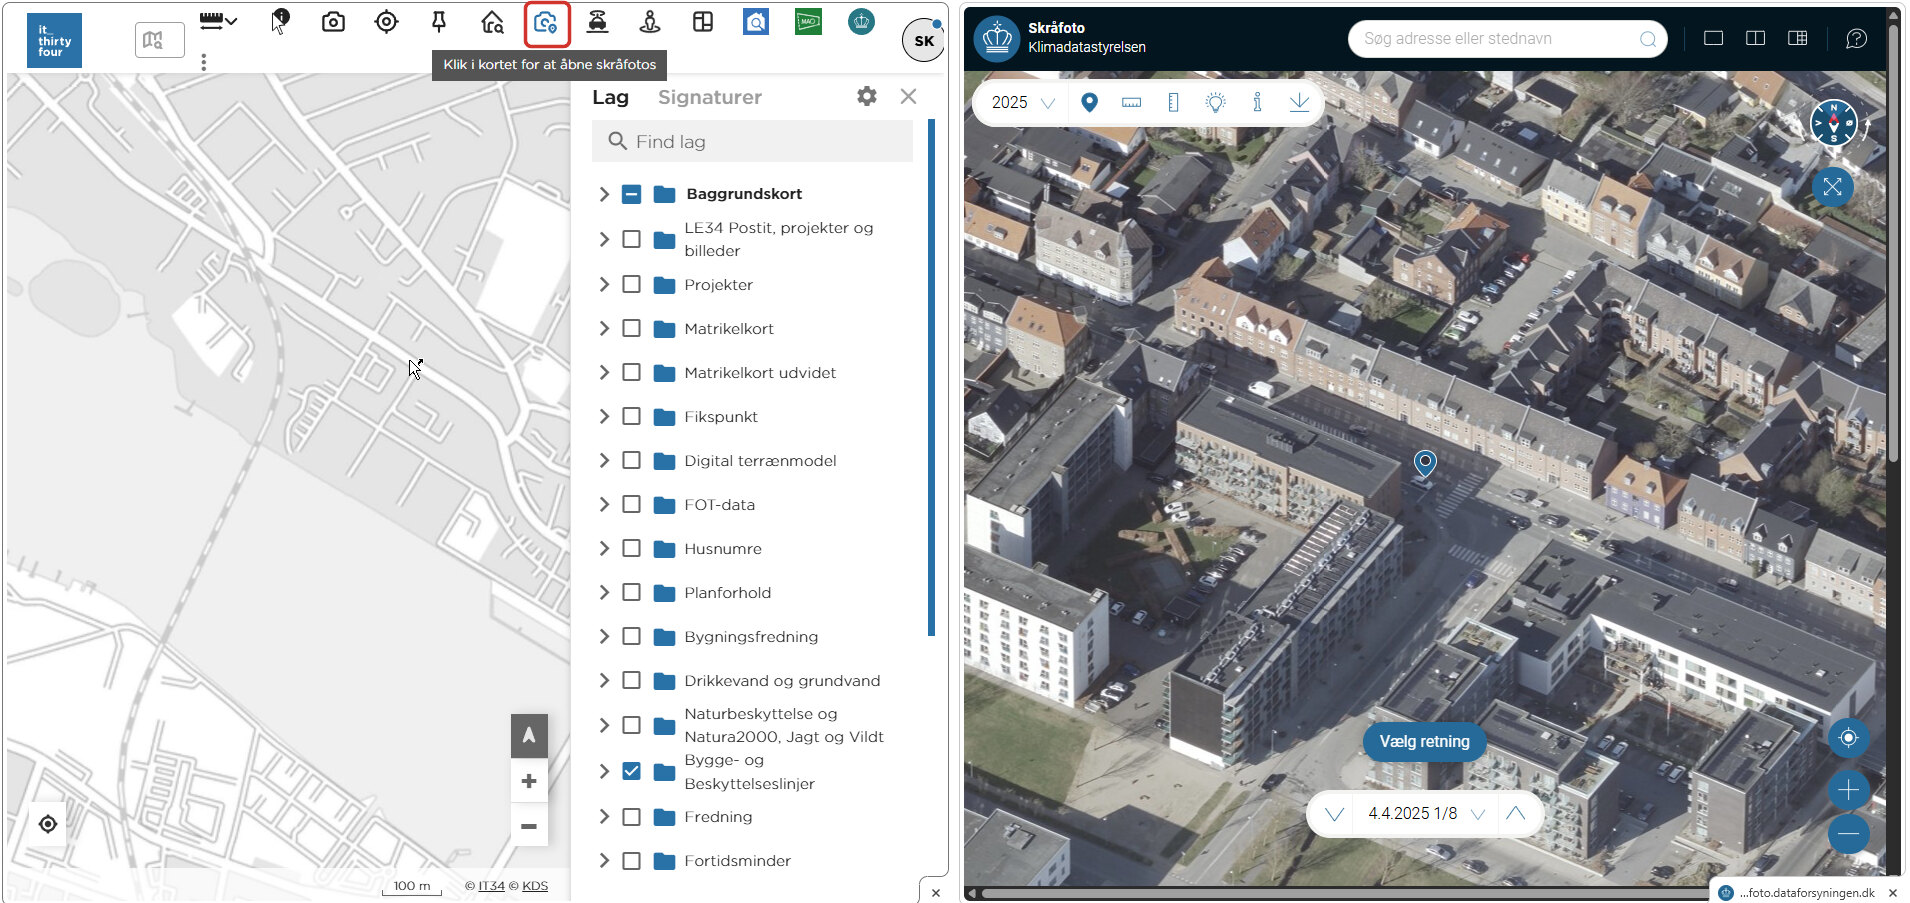This screenshot has width=1910, height=903.
Task: Enable the Fredning layer checkbox
Action: tap(631, 817)
